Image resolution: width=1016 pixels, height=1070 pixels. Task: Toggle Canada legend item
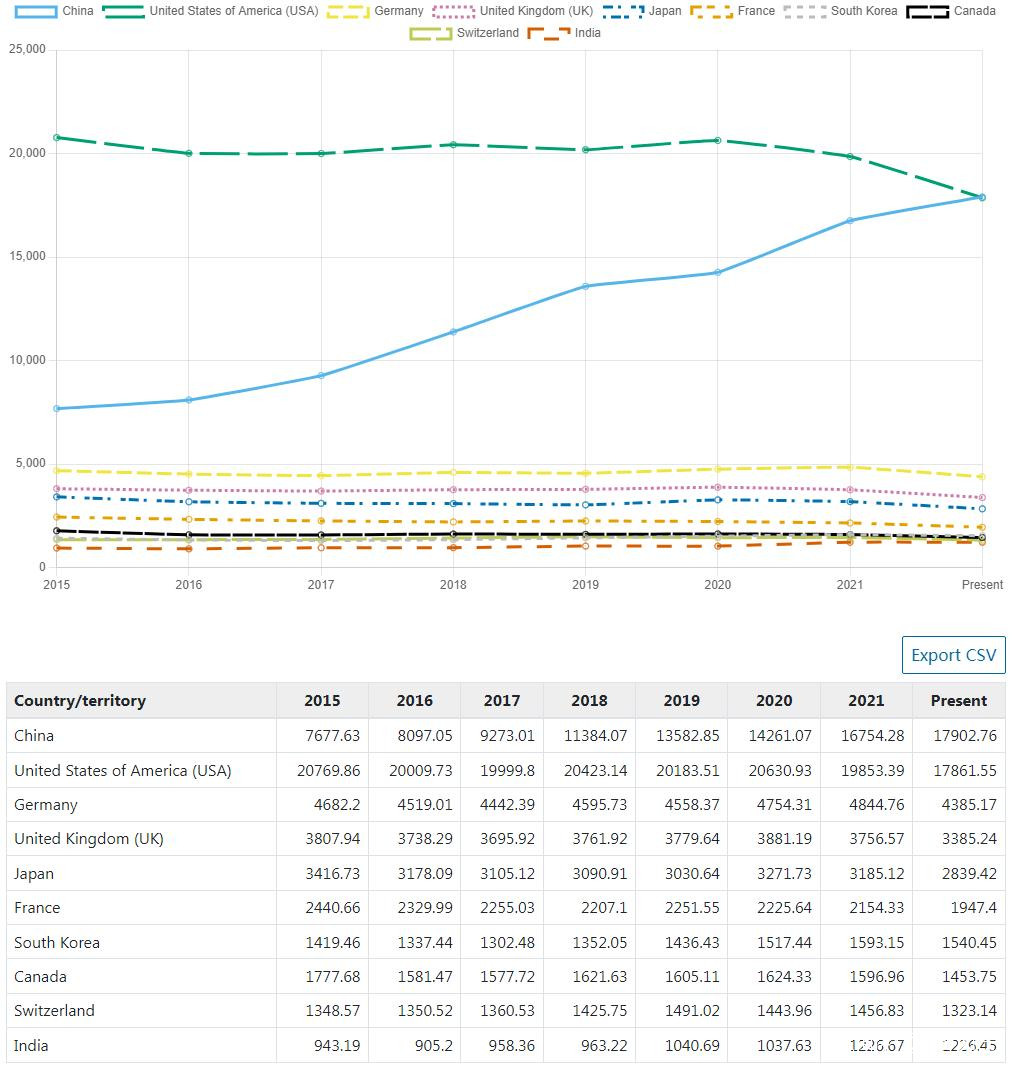click(927, 11)
